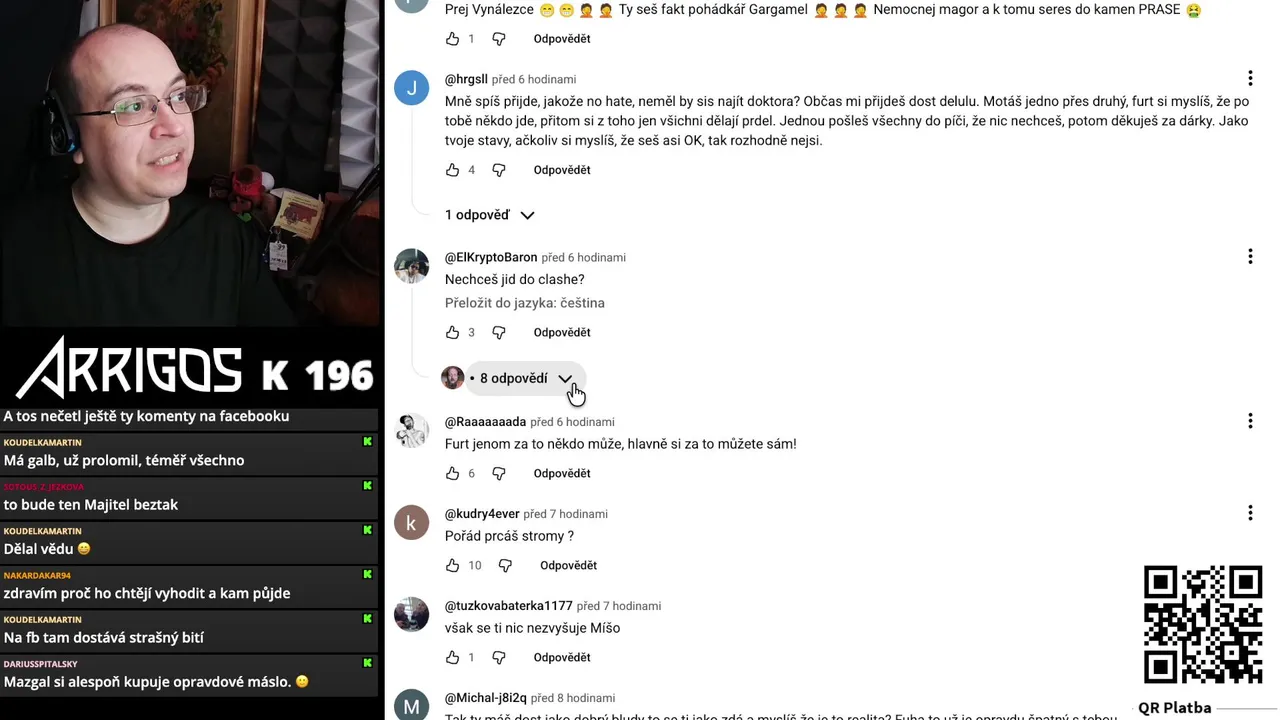Open options menu on @Raaaaaaada comment

(1250, 421)
